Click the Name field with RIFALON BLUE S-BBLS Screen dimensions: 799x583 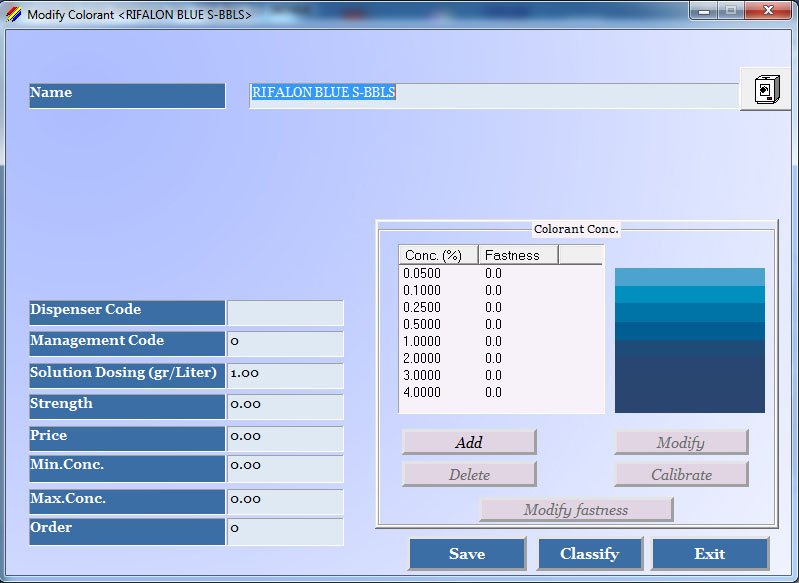pos(494,95)
